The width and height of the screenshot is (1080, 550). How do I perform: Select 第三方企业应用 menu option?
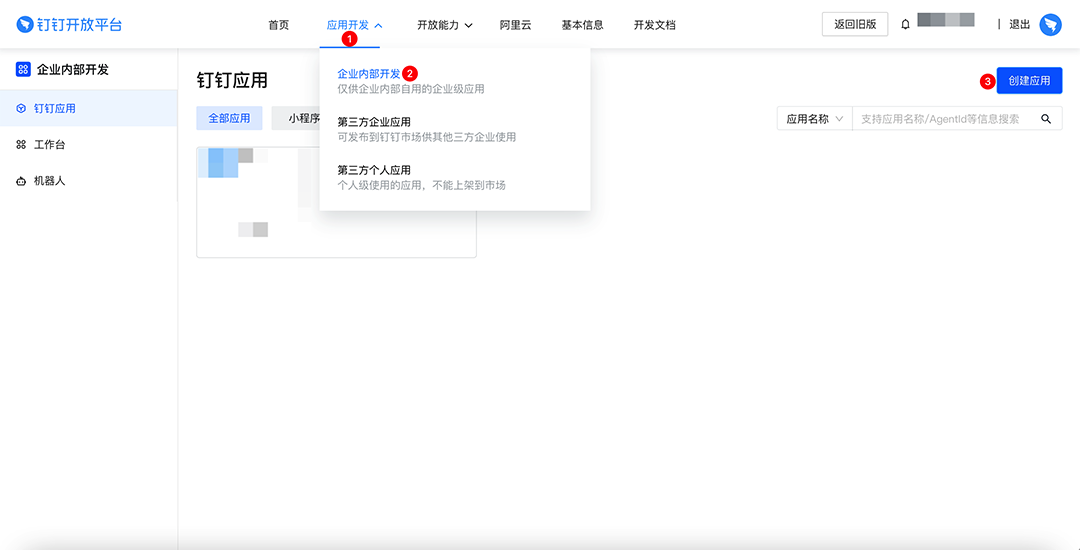click(x=374, y=122)
